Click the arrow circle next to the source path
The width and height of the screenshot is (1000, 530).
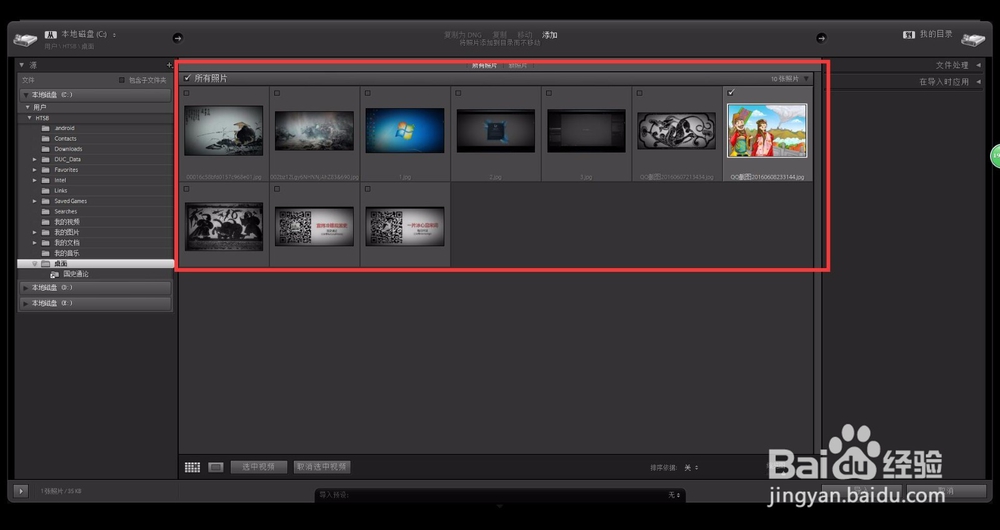177,38
